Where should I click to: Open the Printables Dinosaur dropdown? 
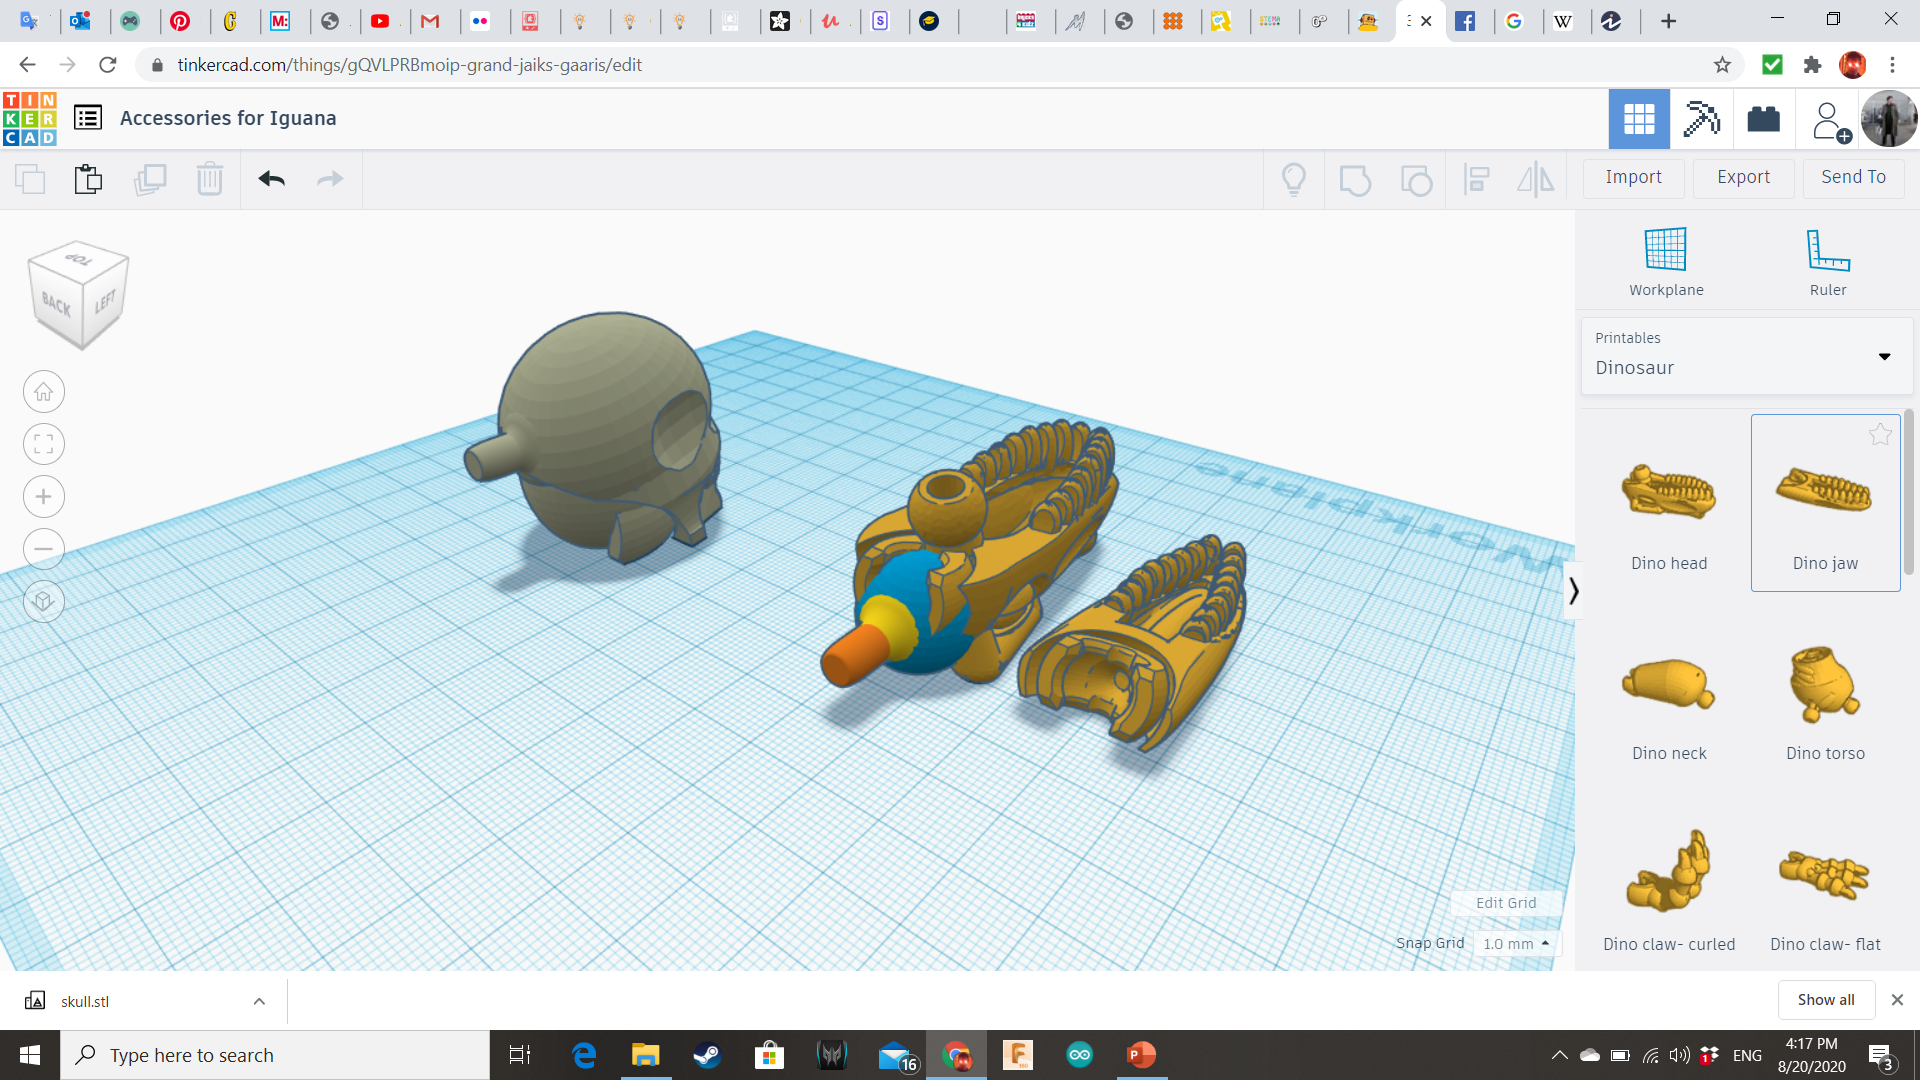point(1746,356)
